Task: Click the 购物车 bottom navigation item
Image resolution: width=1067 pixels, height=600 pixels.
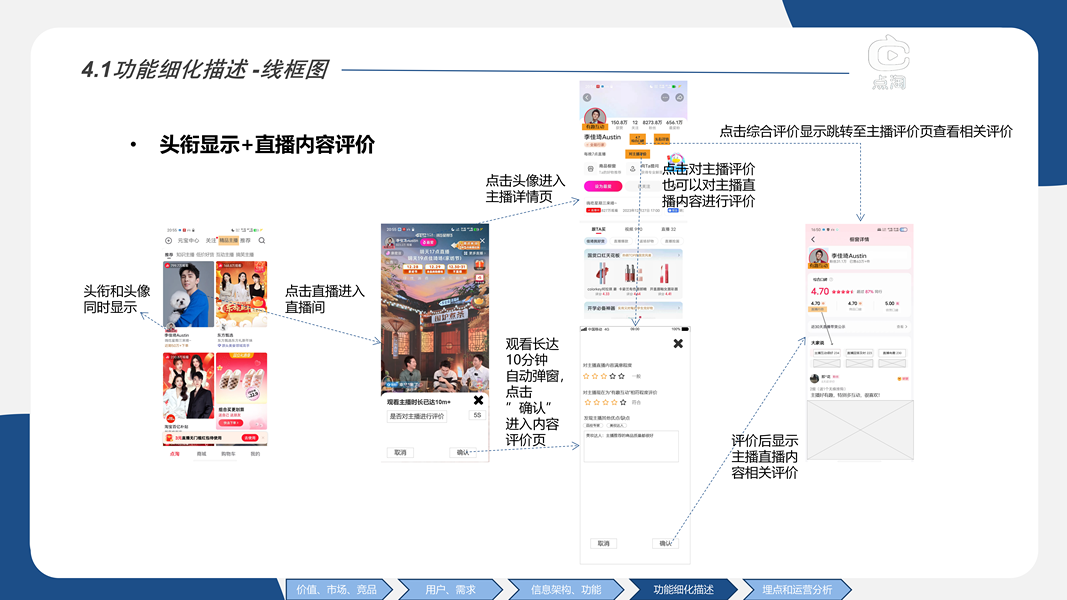Action: [229, 453]
